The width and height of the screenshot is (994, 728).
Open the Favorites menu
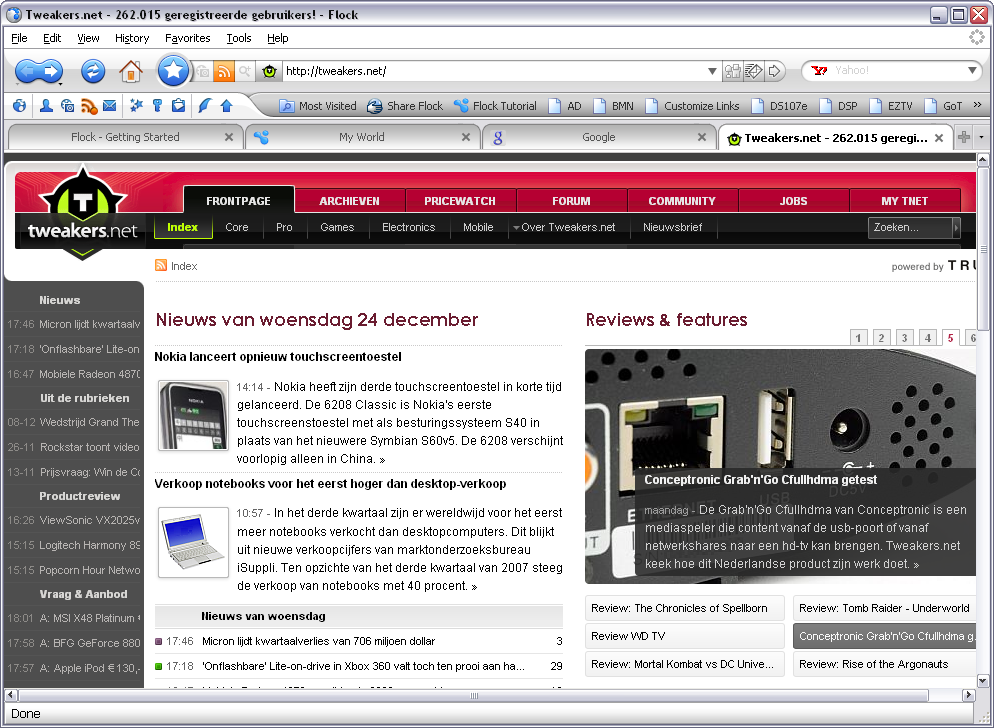click(x=188, y=38)
